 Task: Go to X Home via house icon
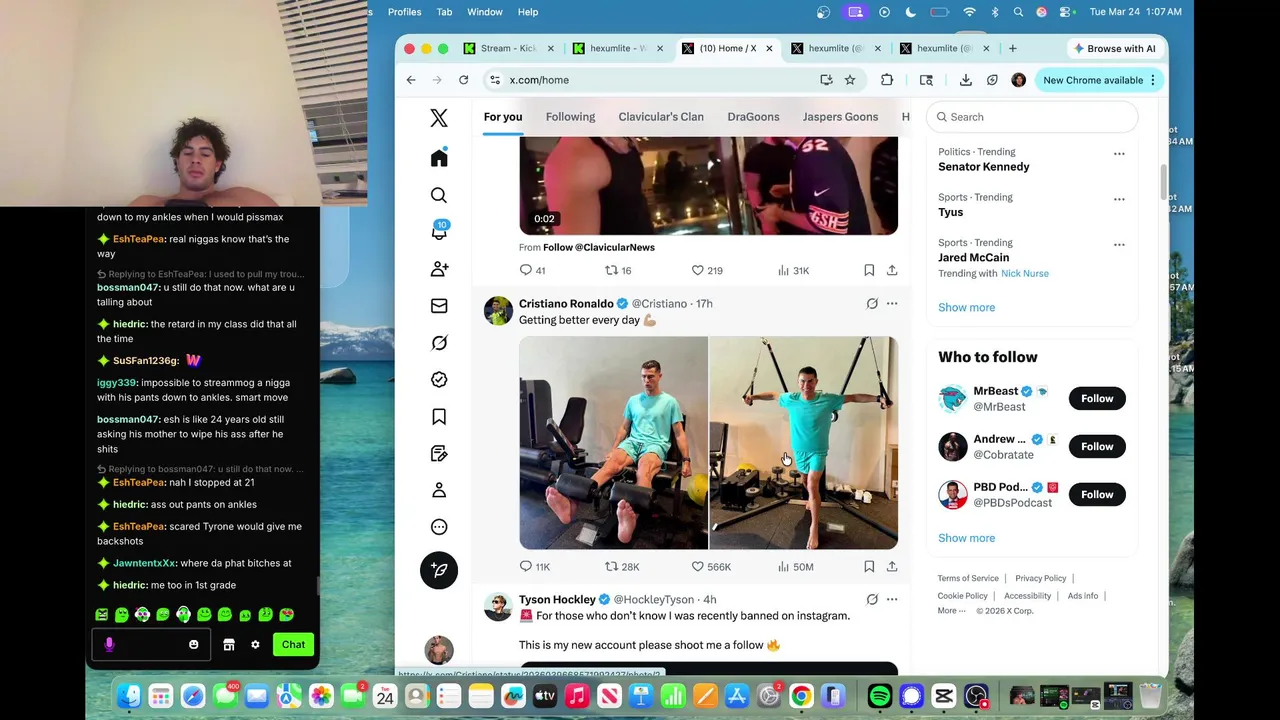pyautogui.click(x=439, y=158)
